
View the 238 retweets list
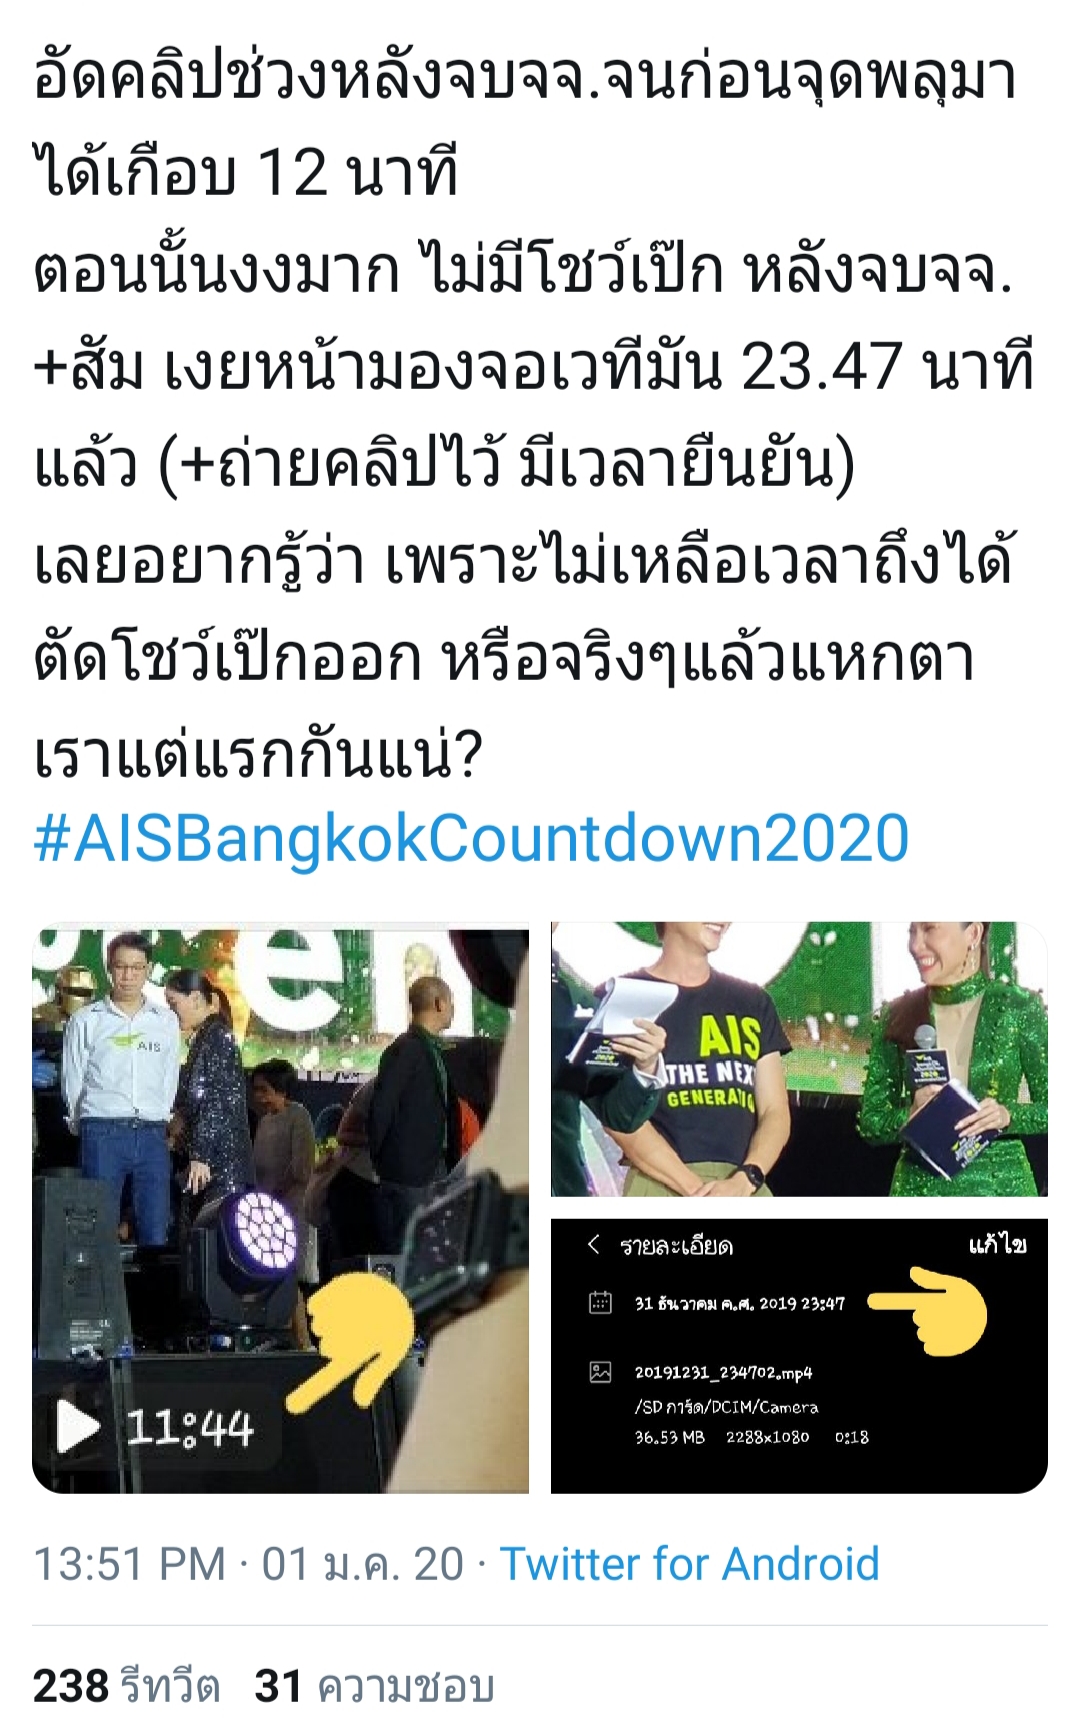(126, 1686)
